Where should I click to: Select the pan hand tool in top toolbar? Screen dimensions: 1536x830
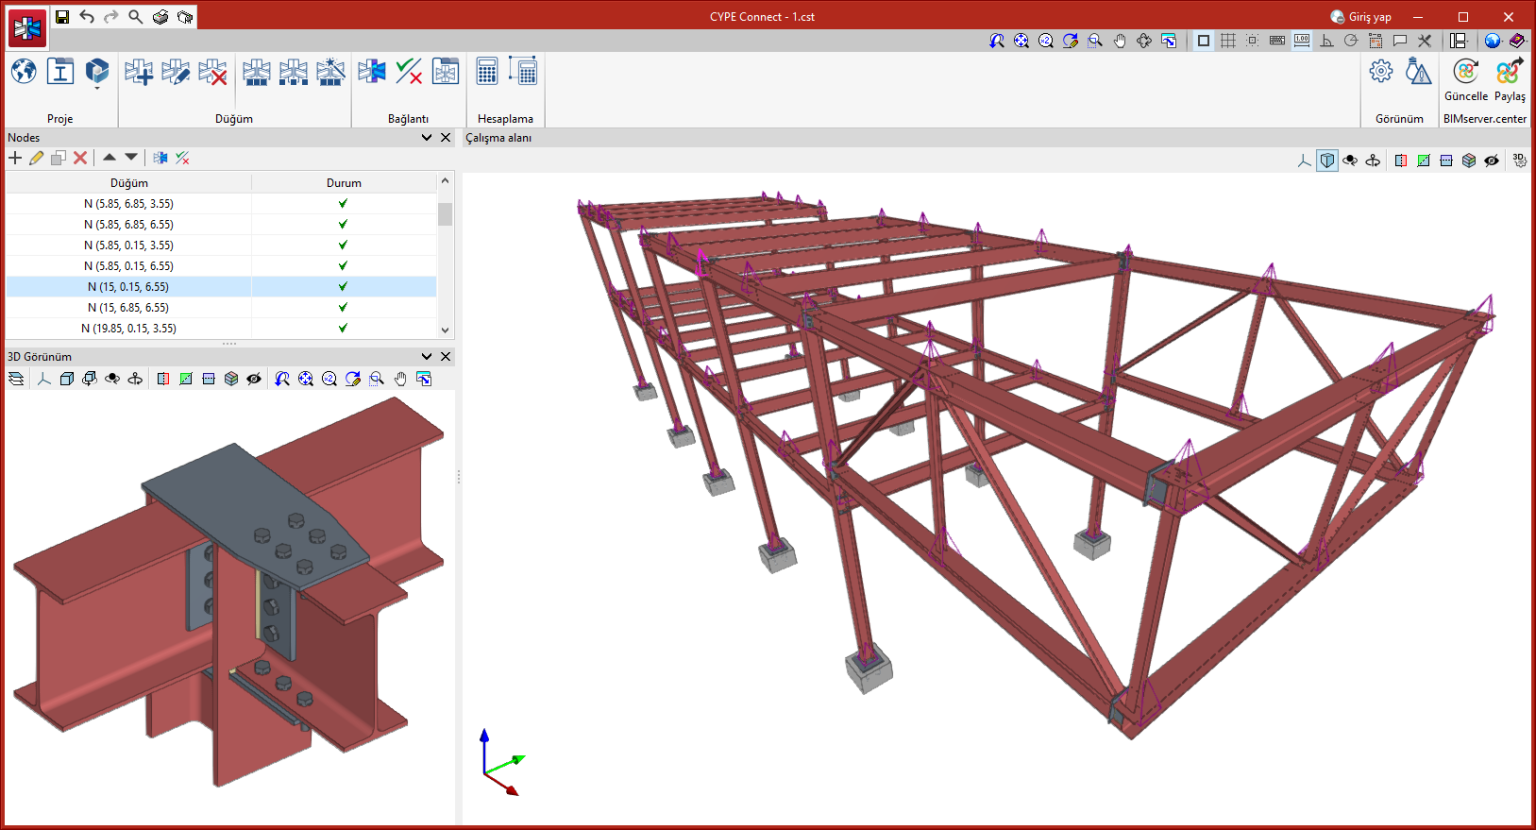tap(1120, 41)
